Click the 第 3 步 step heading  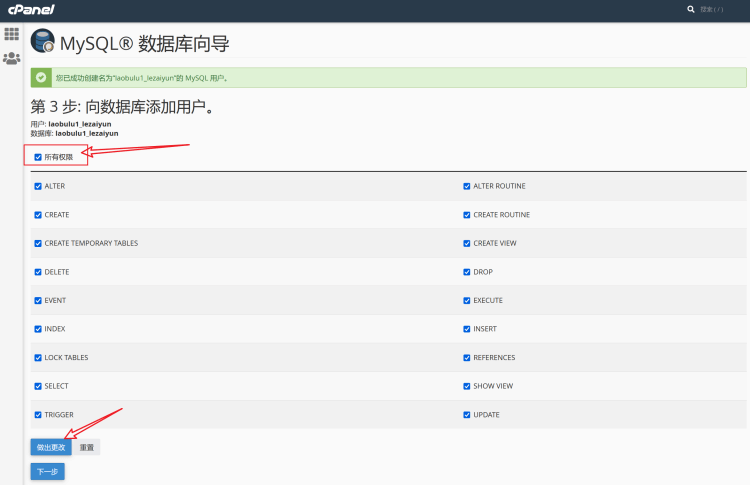point(122,106)
